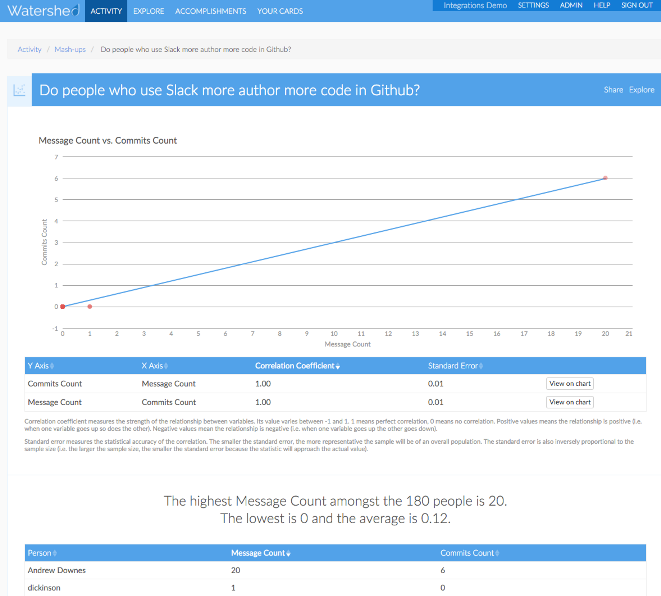This screenshot has width=661, height=596.
Task: Open the Admin menu
Action: pos(571,5)
